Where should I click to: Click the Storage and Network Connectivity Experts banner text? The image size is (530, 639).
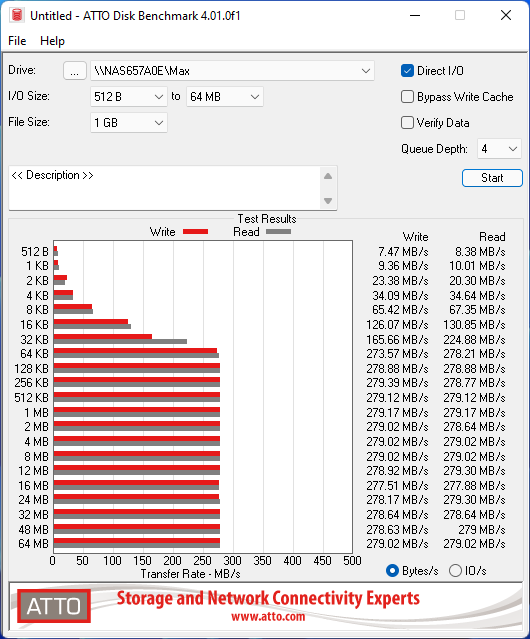coord(268,598)
